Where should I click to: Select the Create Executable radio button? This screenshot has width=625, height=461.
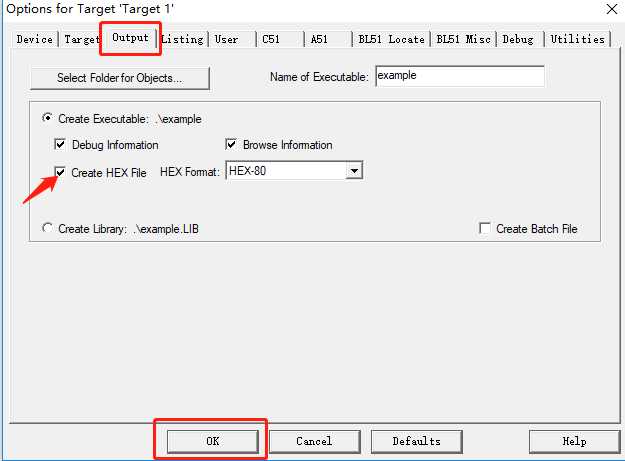47,118
